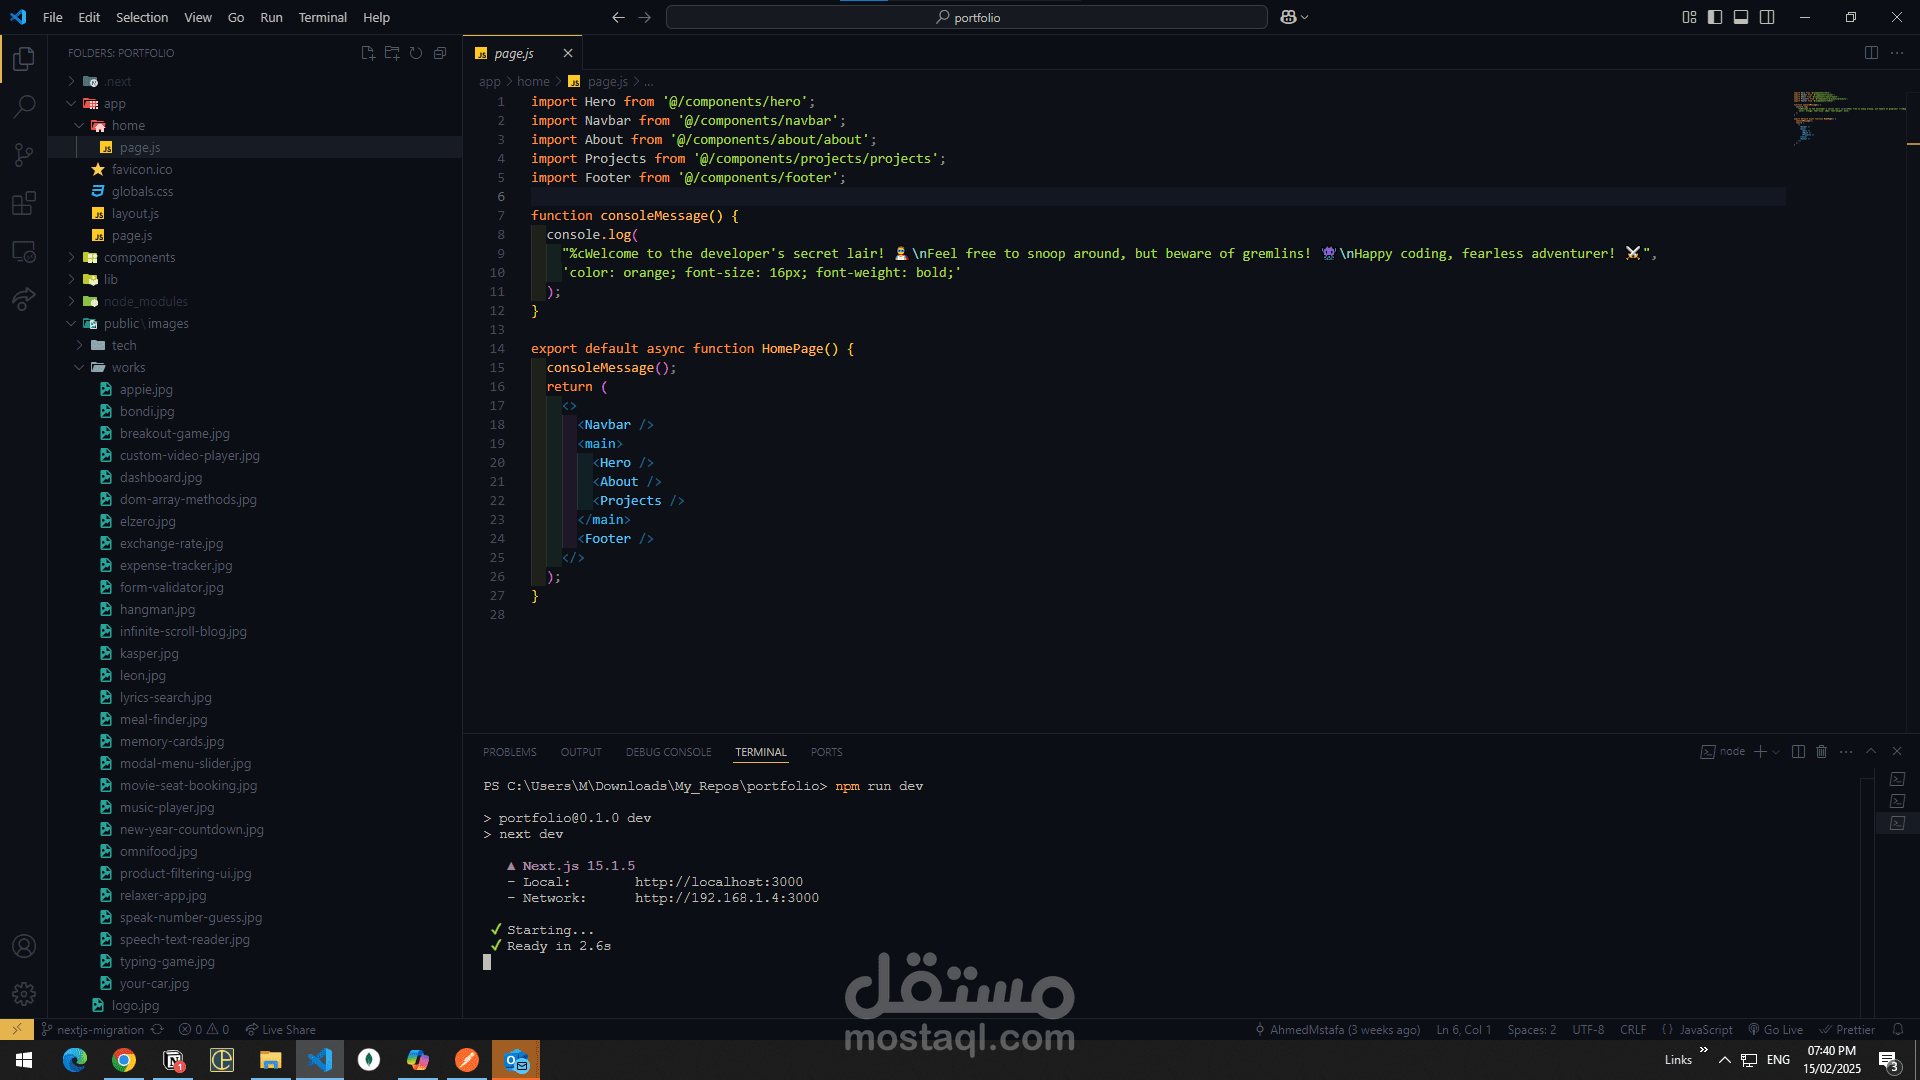Toggle the primary sidebar visibility
1920x1080 pixels.
coord(1715,17)
